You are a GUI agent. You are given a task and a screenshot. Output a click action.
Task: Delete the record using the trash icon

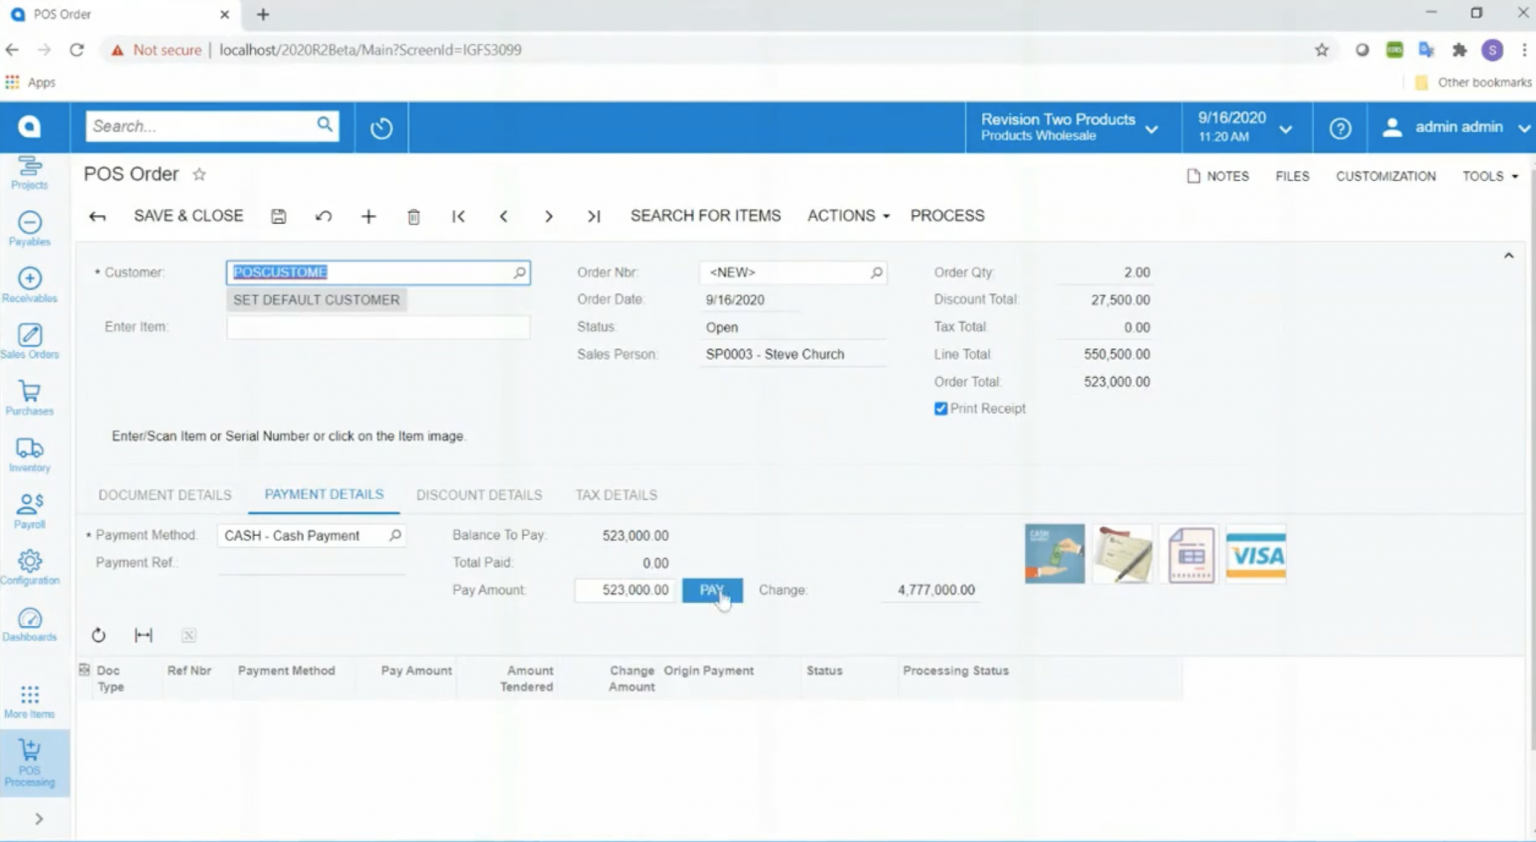413,216
